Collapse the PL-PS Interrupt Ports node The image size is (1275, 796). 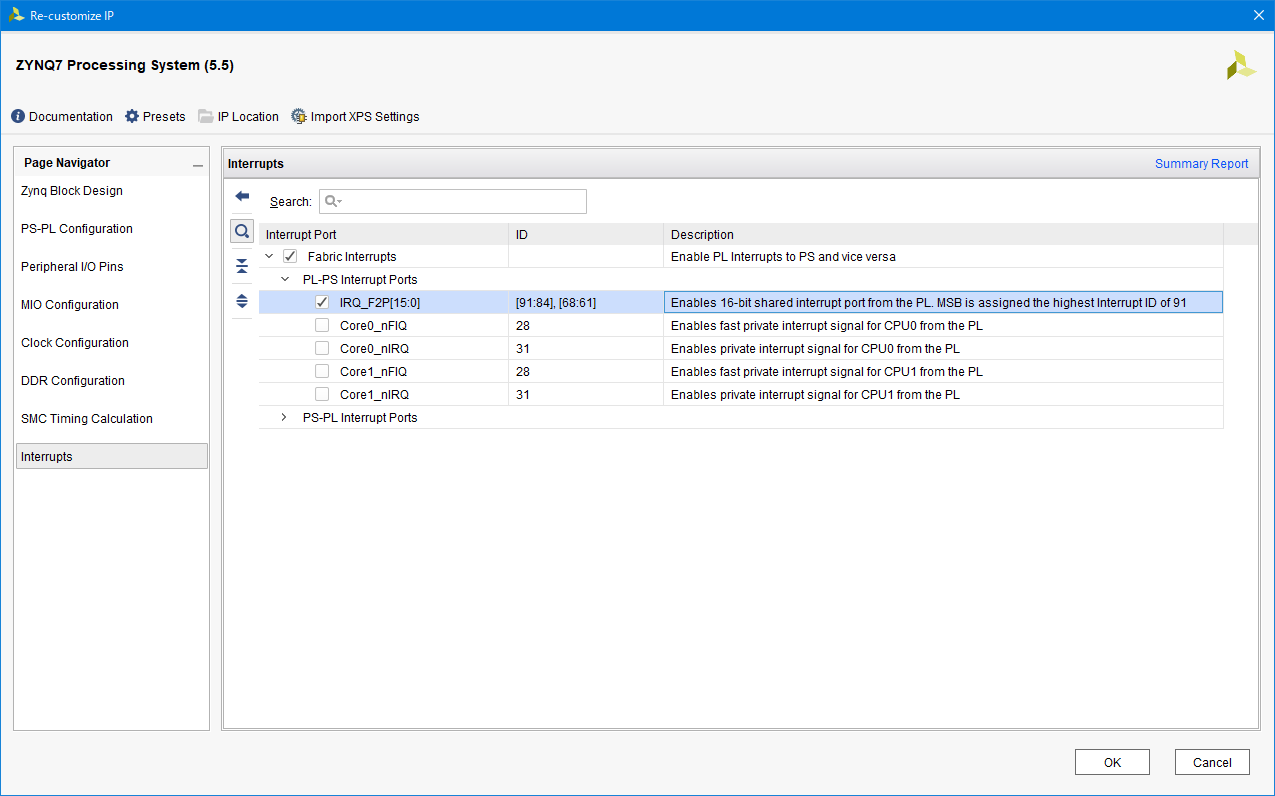(x=284, y=280)
